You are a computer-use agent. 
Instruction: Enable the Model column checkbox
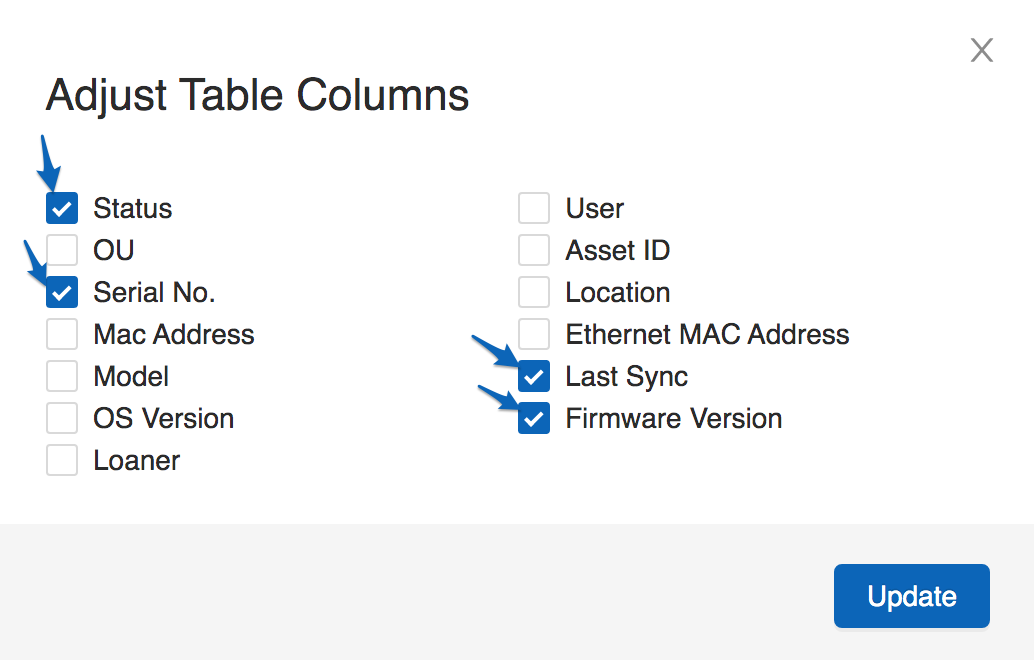62,377
